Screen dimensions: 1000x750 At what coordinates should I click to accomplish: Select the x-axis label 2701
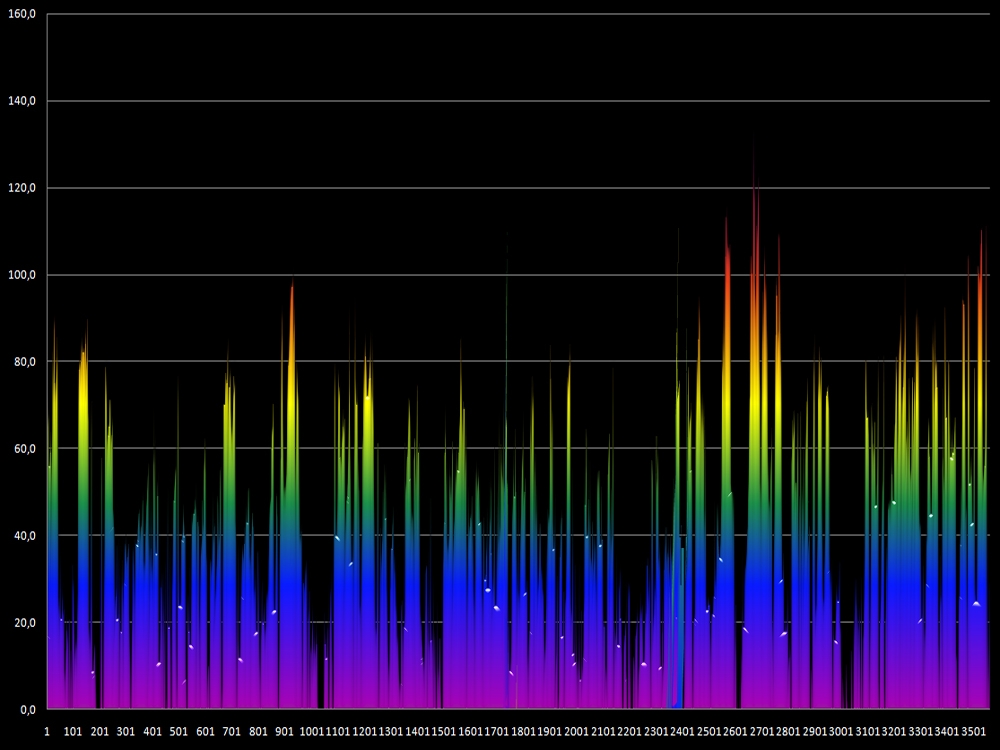coord(761,732)
